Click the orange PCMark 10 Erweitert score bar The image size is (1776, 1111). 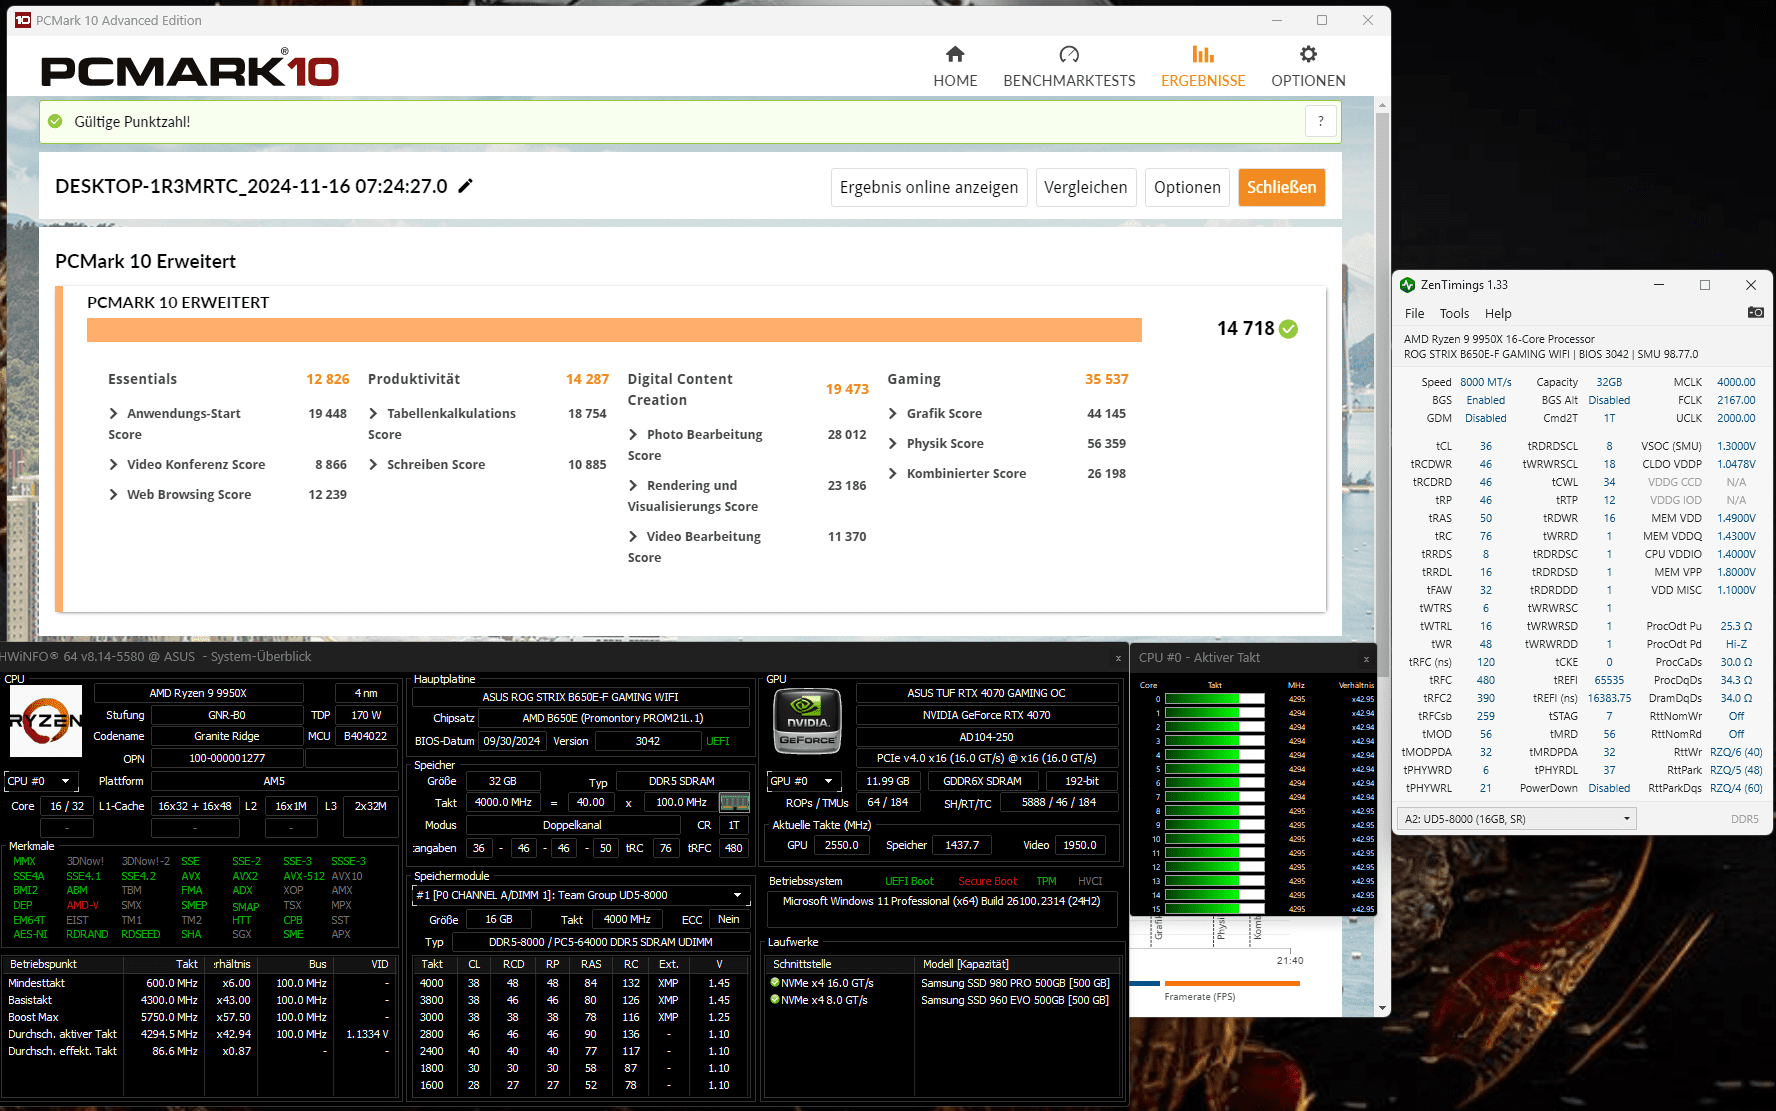click(614, 330)
